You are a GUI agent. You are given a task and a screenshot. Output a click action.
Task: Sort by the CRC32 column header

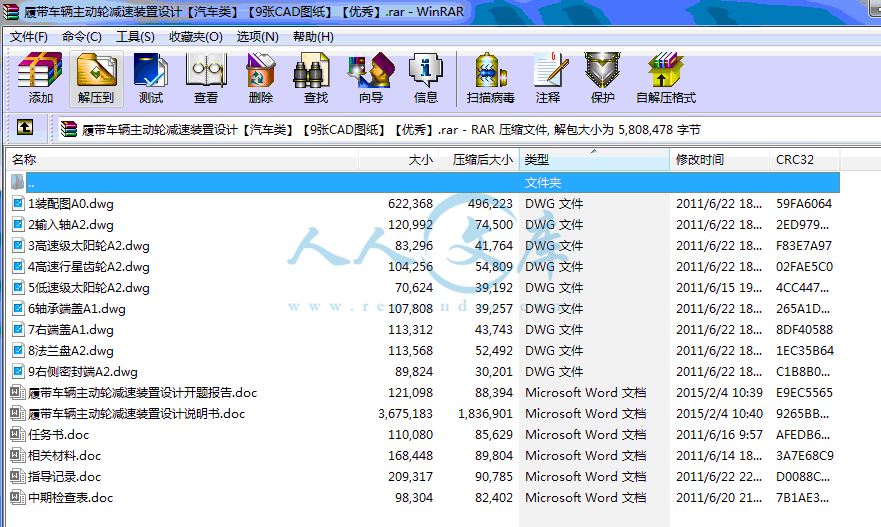point(805,160)
